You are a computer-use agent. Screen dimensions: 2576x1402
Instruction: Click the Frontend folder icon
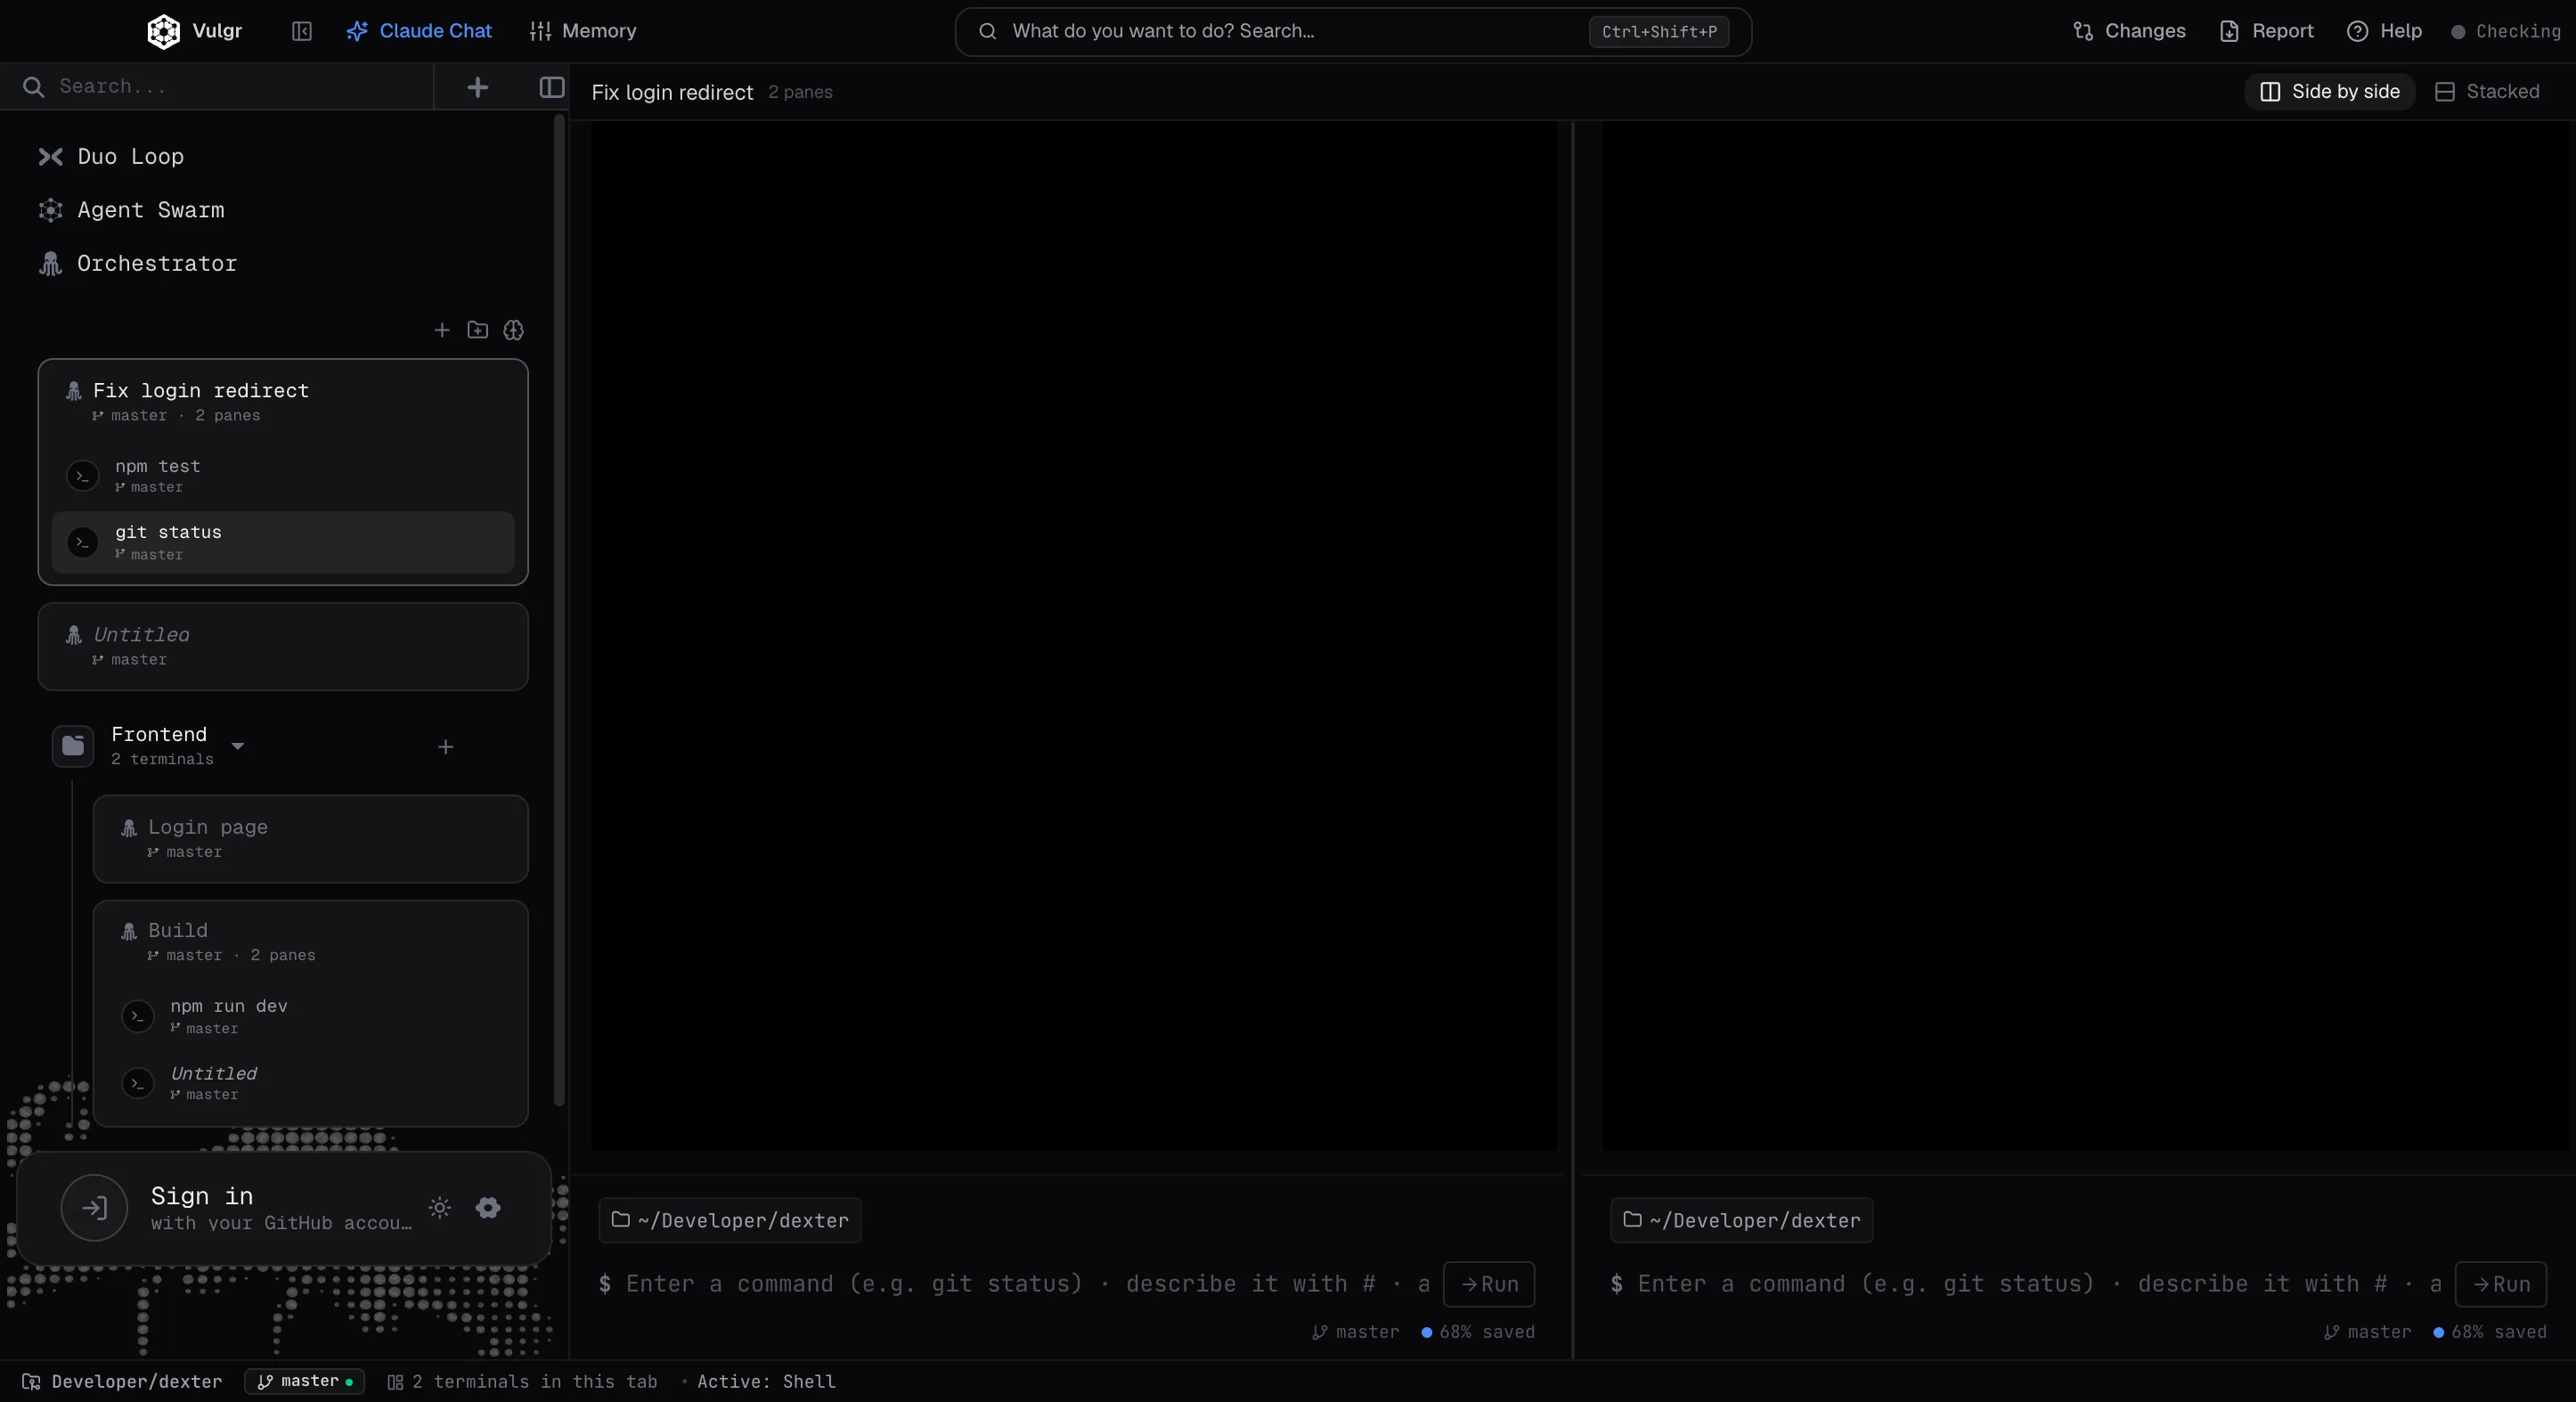point(73,746)
